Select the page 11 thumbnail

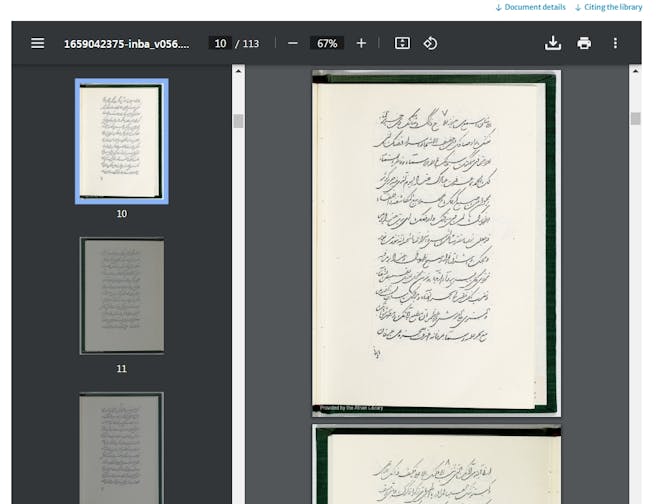121,296
